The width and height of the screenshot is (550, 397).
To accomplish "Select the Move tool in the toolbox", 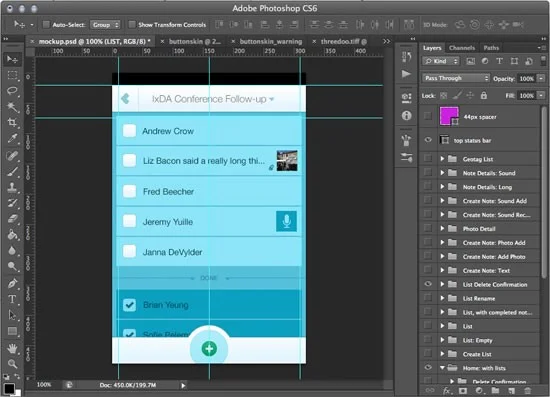I will [12, 59].
